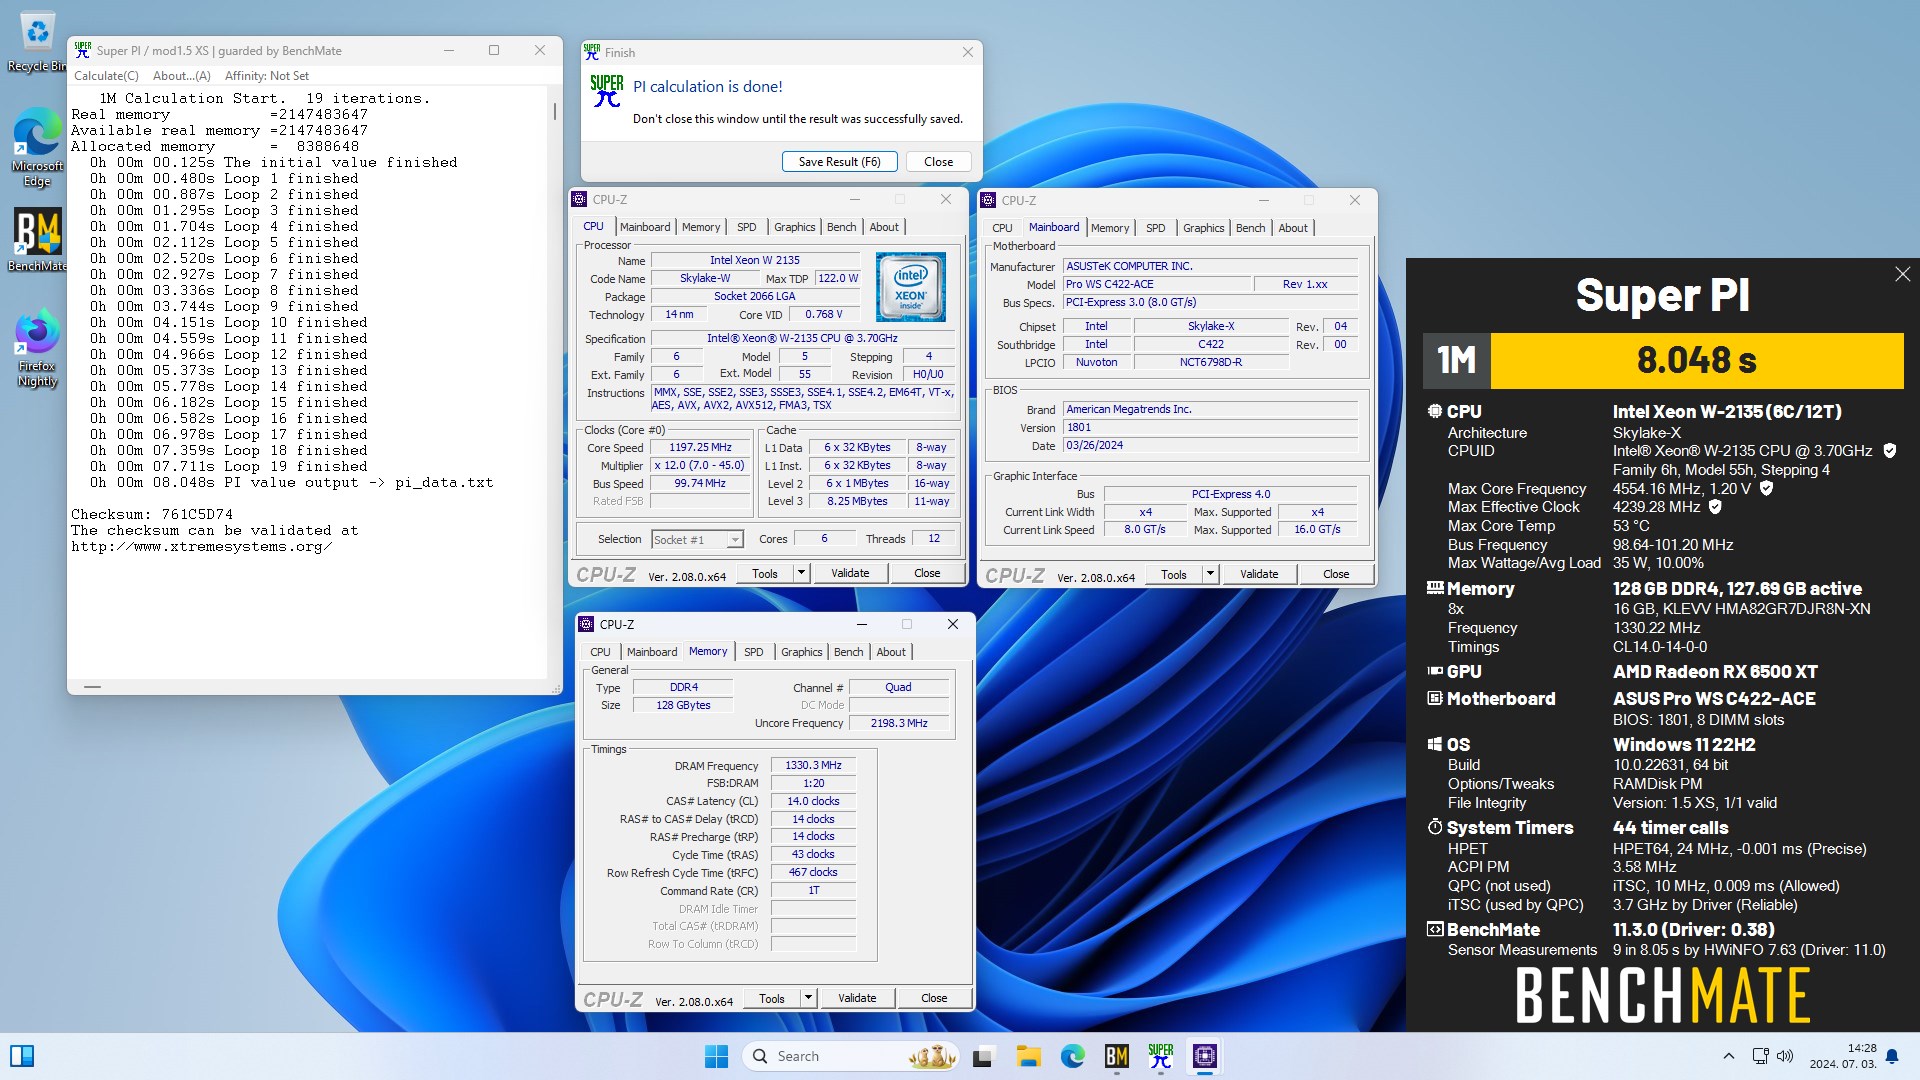Open the network status tray icon

pyautogui.click(x=1761, y=1056)
